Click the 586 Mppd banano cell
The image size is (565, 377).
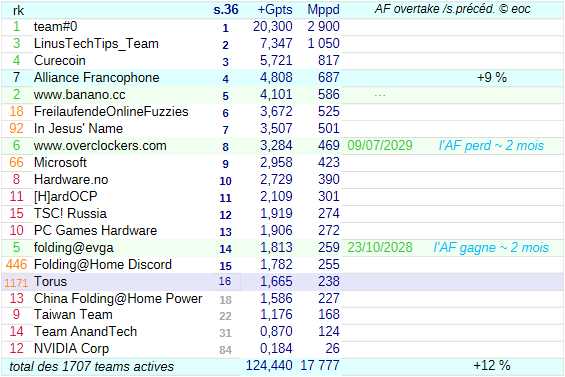tap(329, 95)
